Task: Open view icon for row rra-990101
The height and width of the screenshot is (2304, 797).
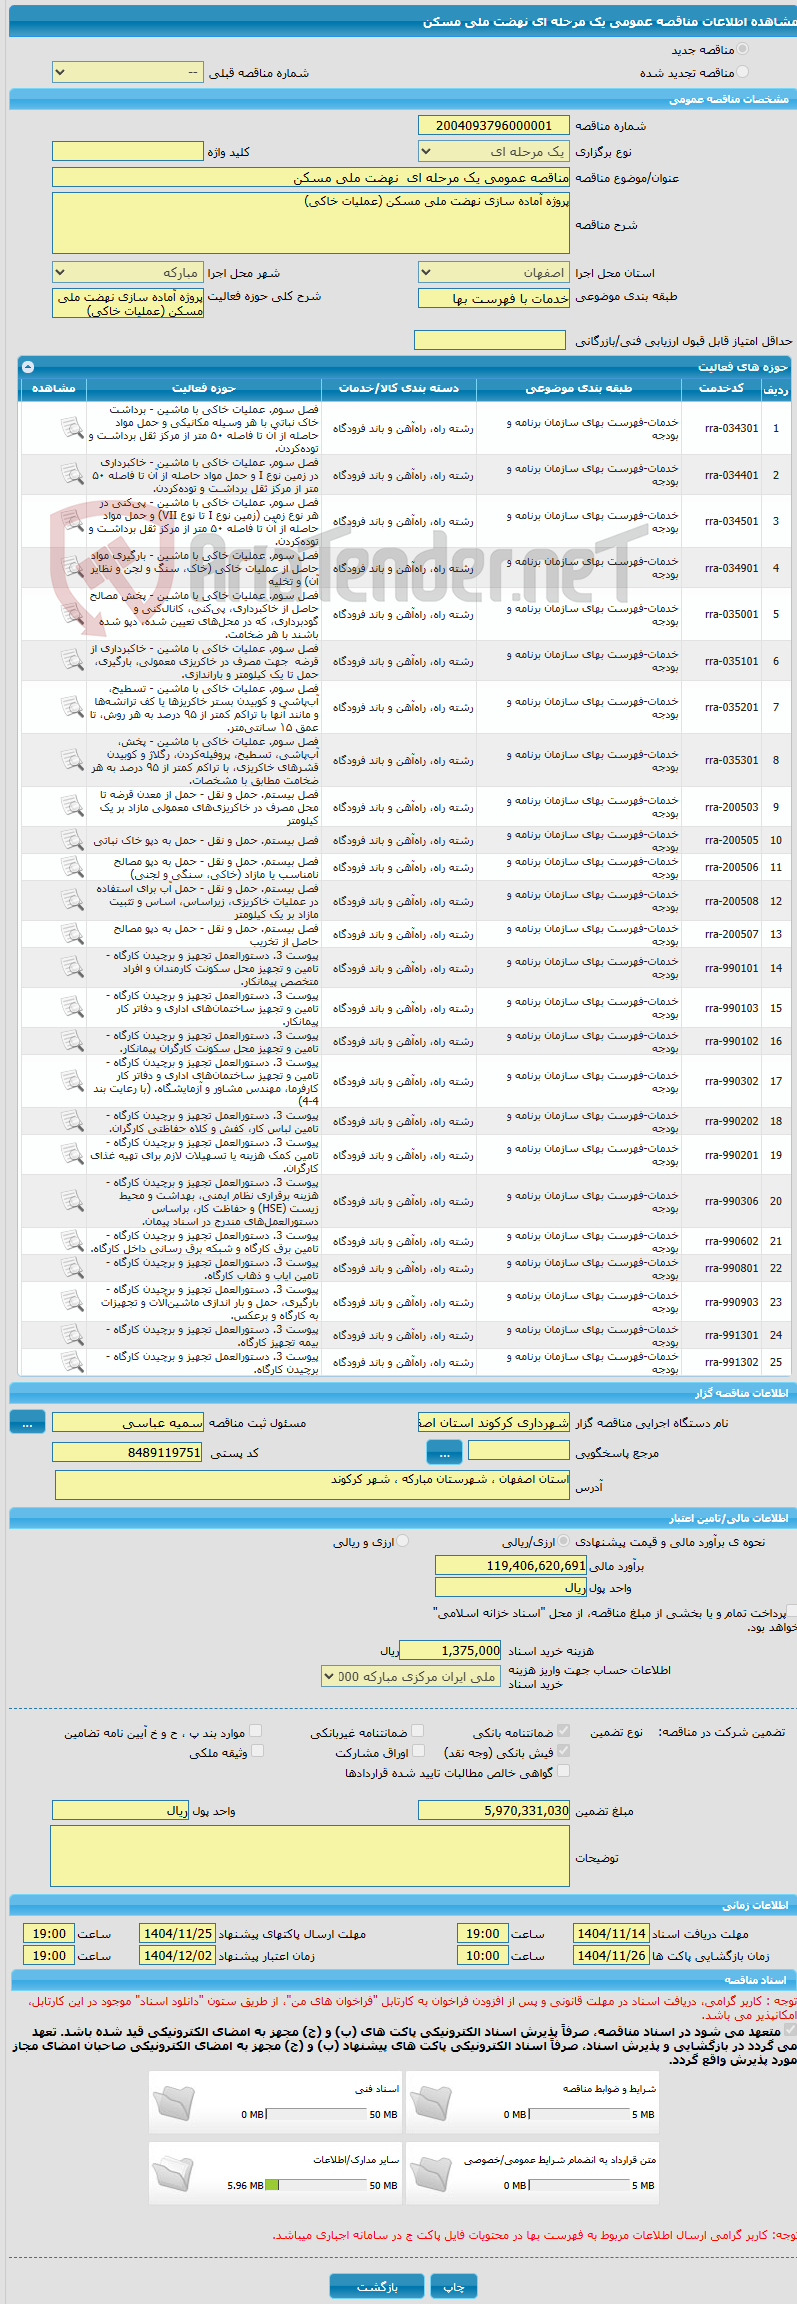Action: pyautogui.click(x=71, y=968)
